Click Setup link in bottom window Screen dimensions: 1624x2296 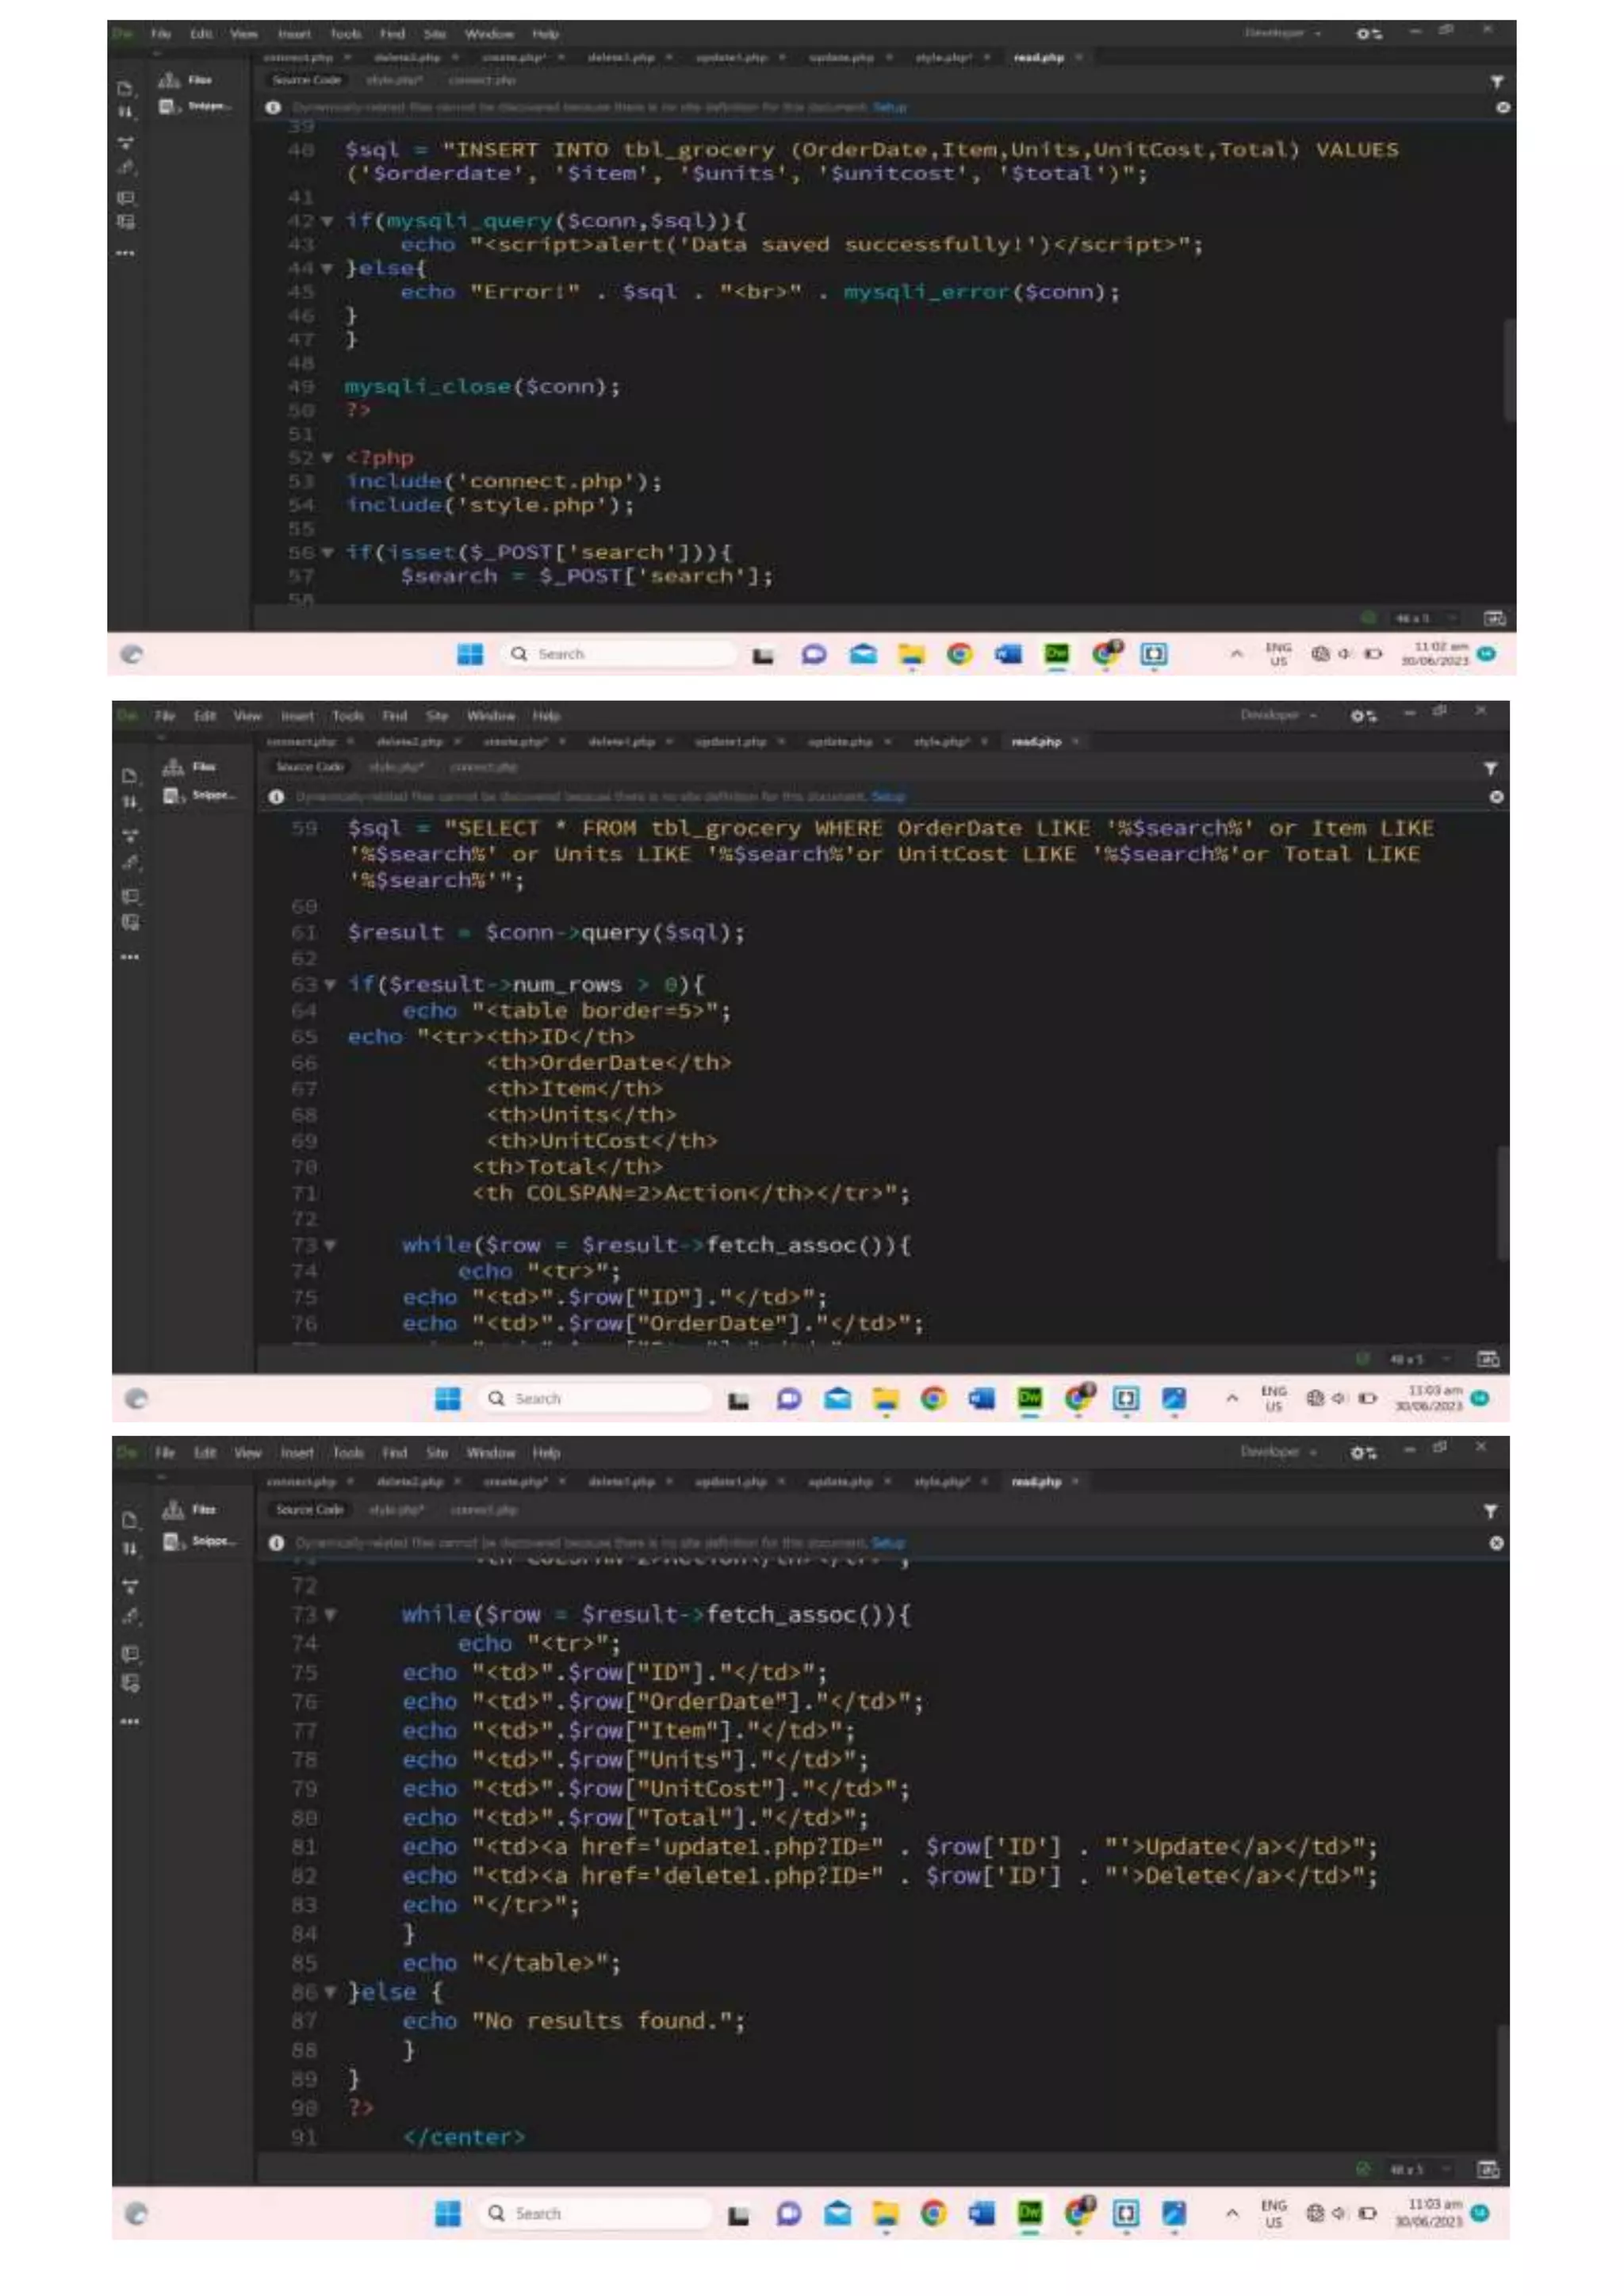pyautogui.click(x=888, y=1542)
